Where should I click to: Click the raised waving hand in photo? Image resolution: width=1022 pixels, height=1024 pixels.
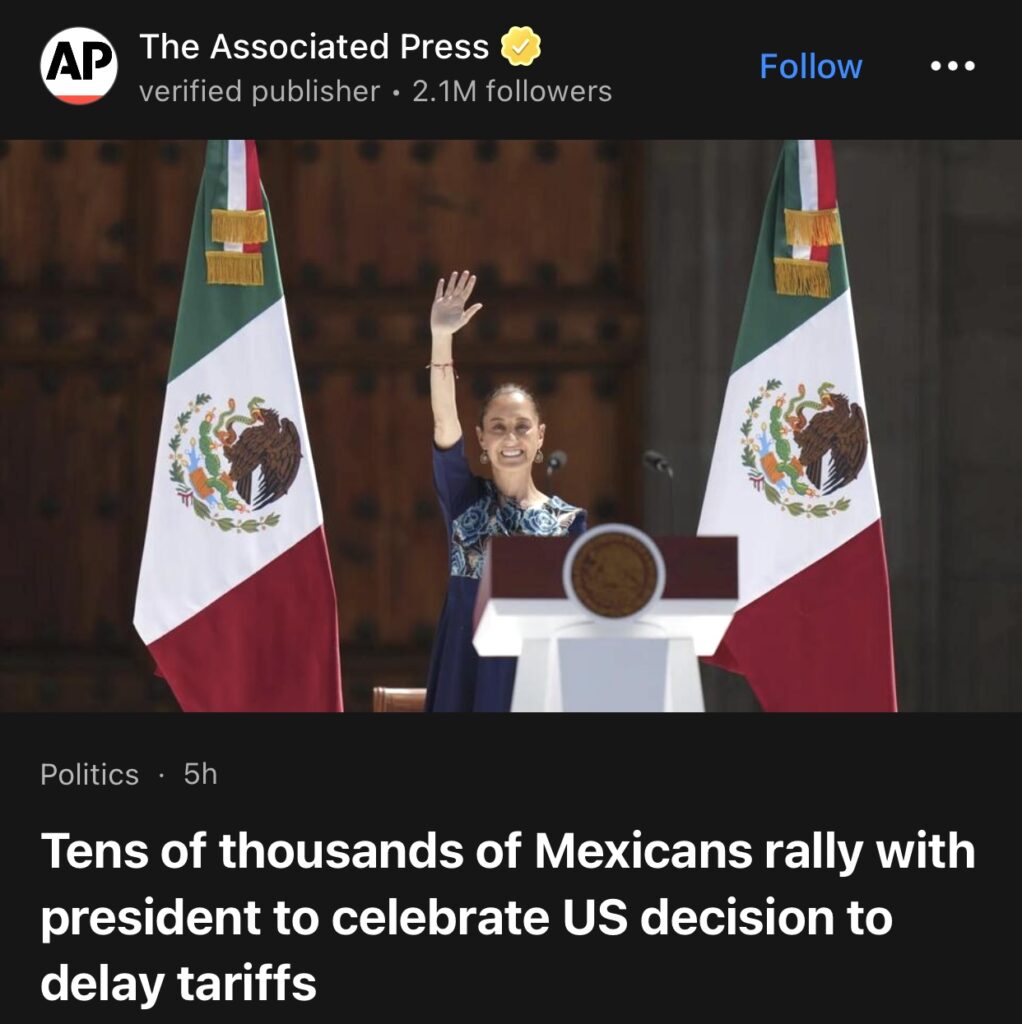(x=455, y=302)
